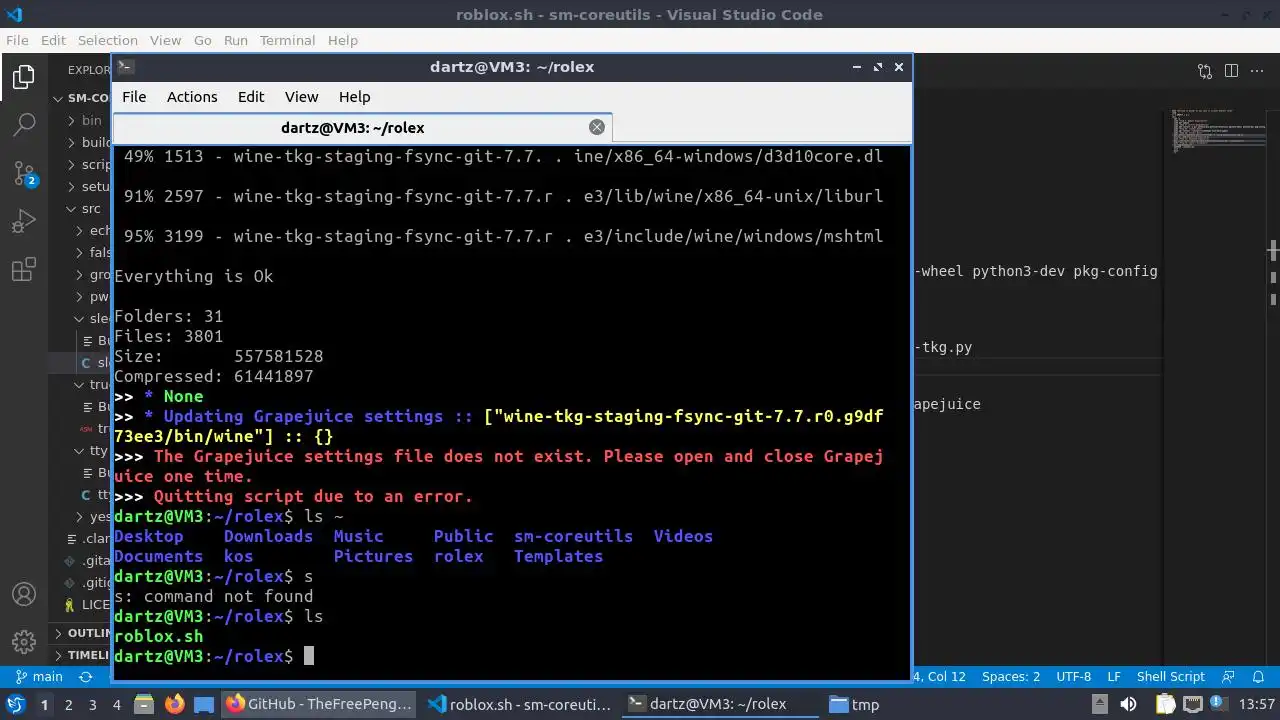The image size is (1280, 720).
Task: Open the feedback icon in VS Code status bar
Action: 1229,677
